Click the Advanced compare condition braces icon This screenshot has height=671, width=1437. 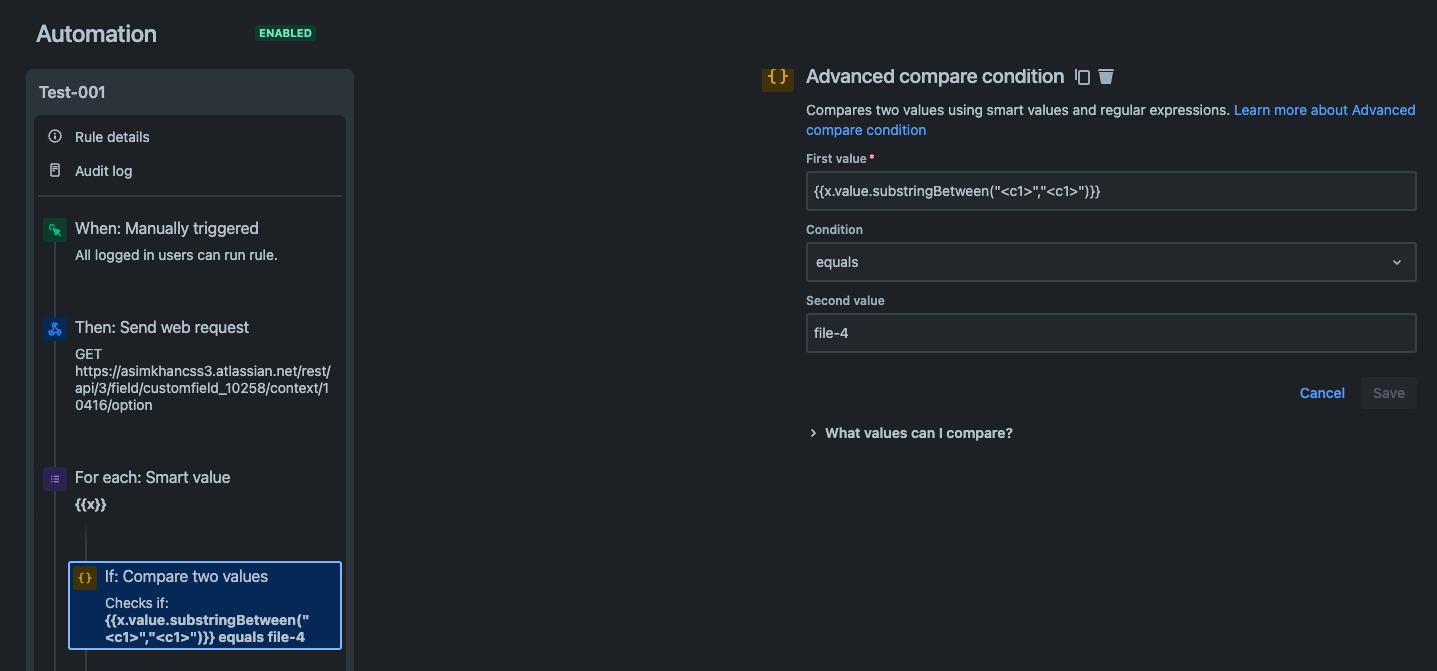pyautogui.click(x=778, y=77)
